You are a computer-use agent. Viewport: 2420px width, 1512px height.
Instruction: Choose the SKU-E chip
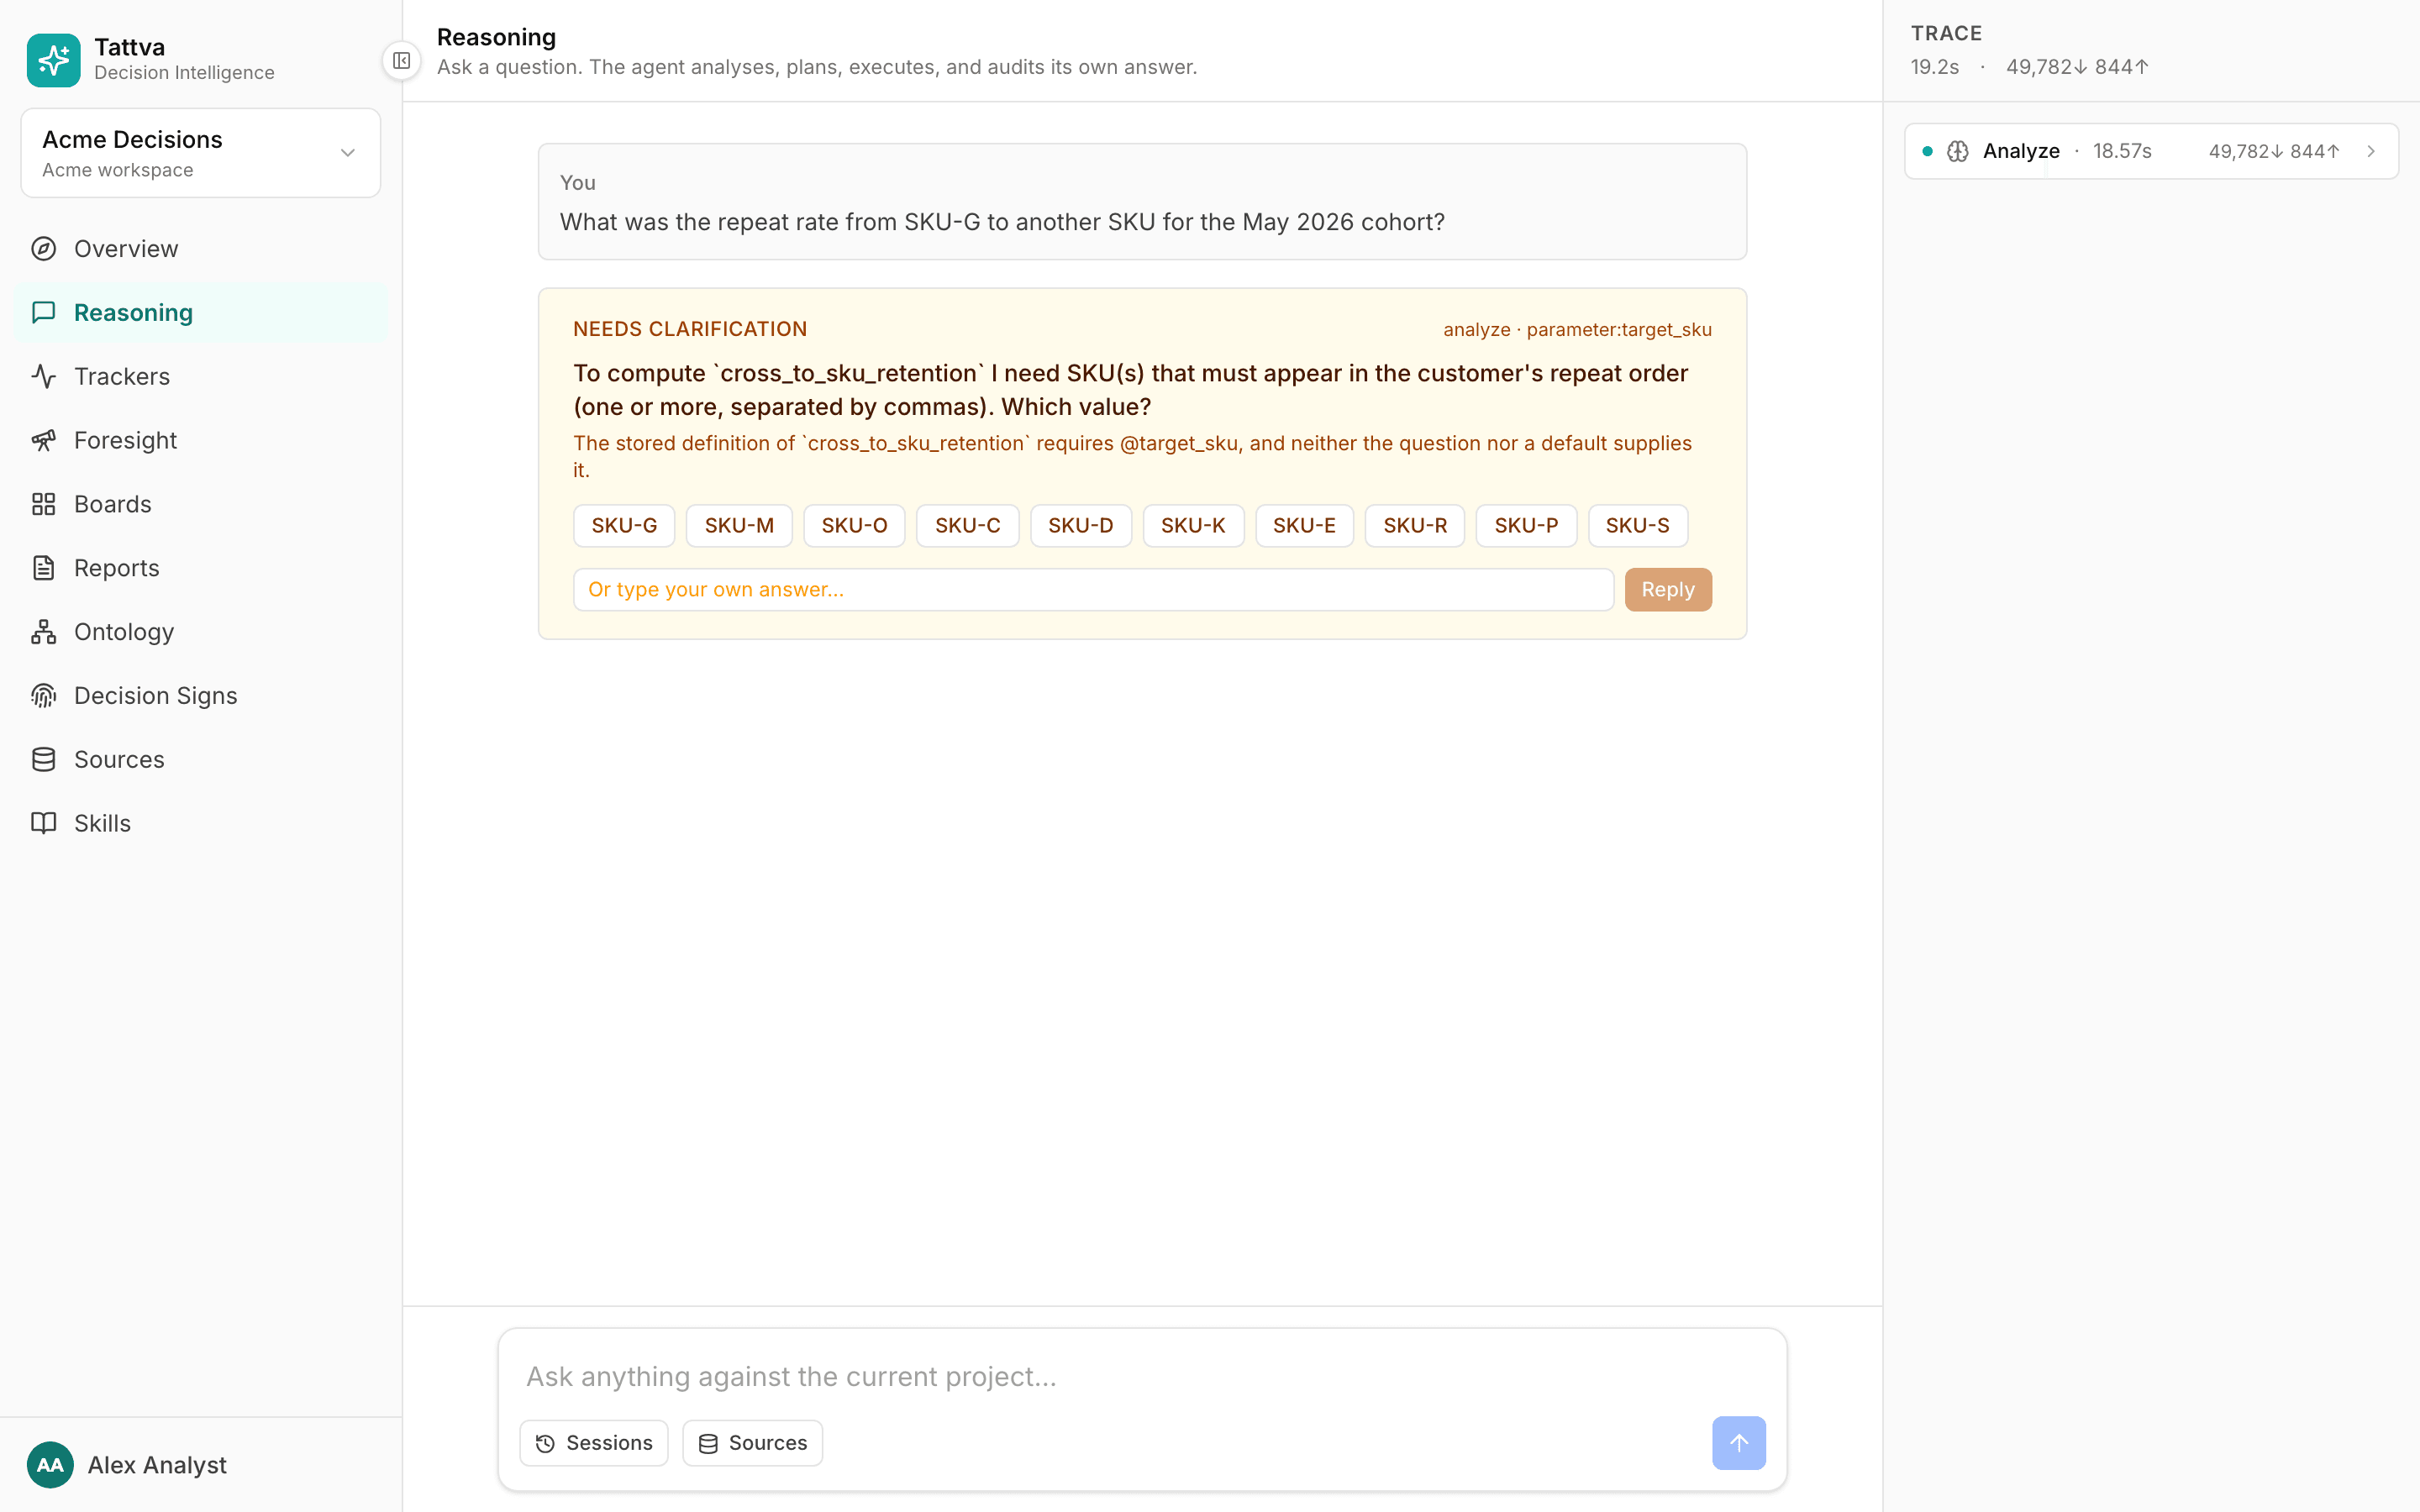(1304, 526)
